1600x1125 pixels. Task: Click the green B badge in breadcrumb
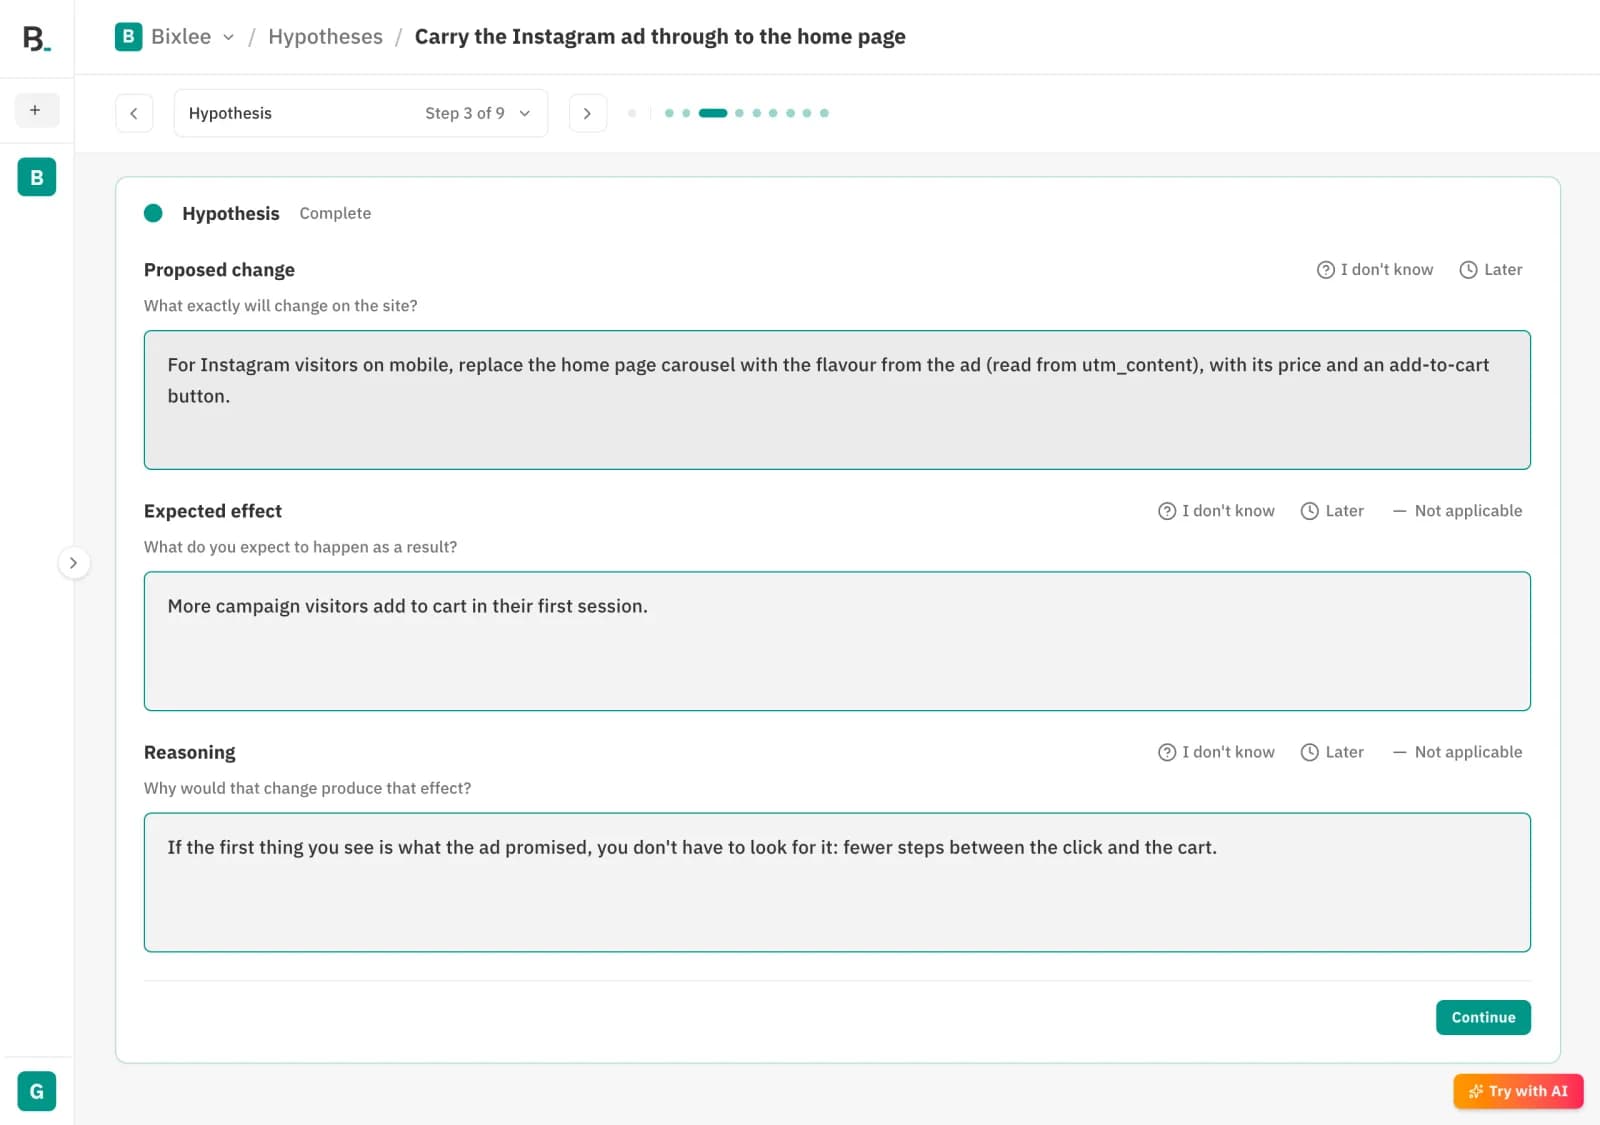128,37
